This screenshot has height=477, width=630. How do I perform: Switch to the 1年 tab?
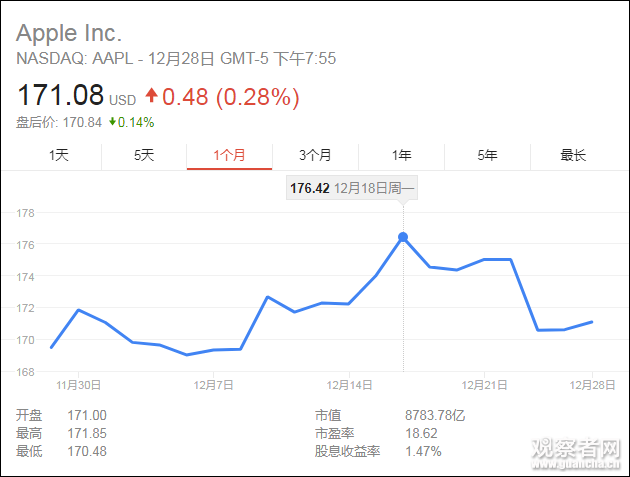click(x=401, y=155)
